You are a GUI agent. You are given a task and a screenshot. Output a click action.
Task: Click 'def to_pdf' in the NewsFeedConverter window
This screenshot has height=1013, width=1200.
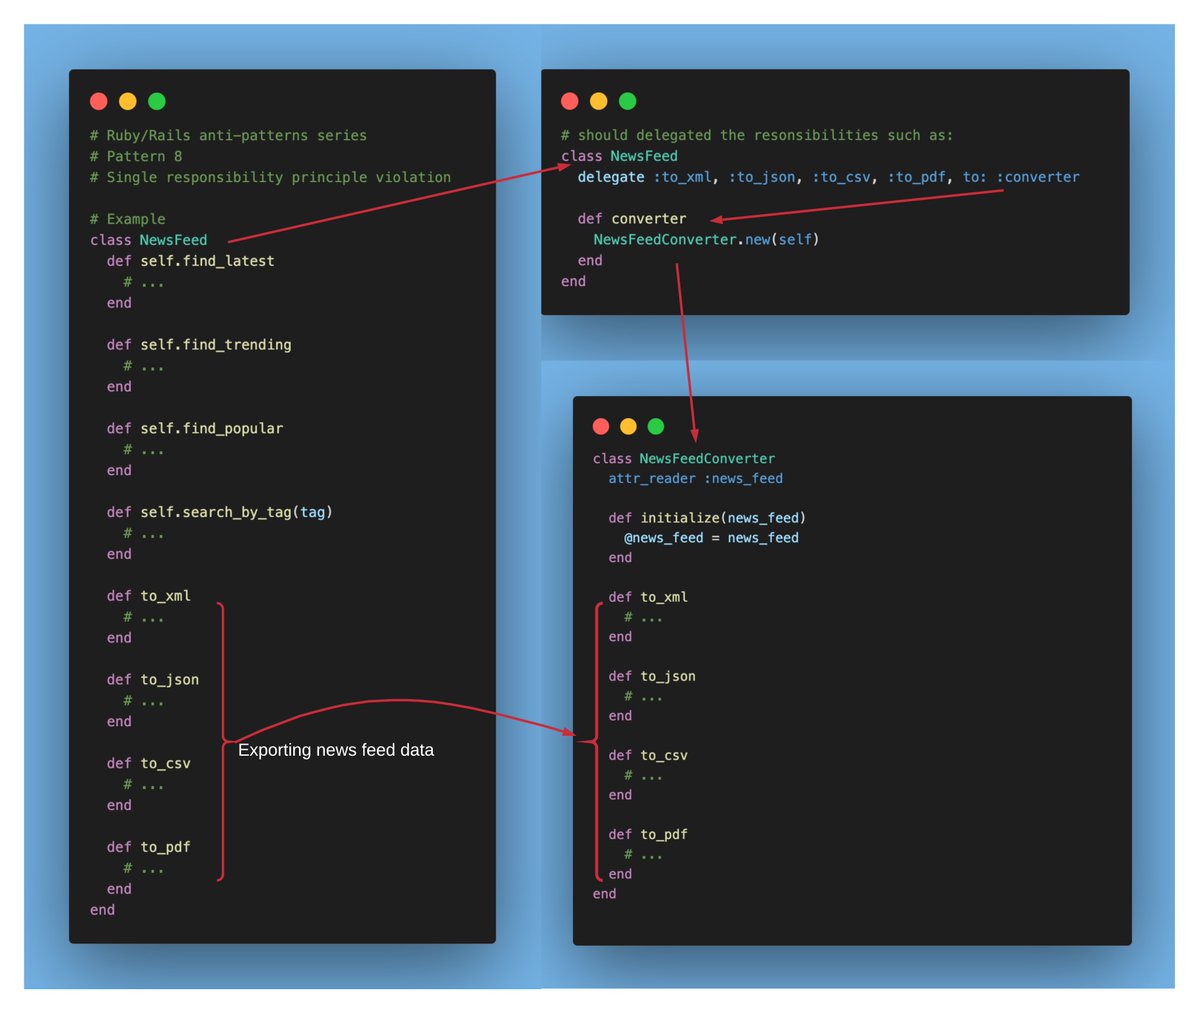[648, 835]
